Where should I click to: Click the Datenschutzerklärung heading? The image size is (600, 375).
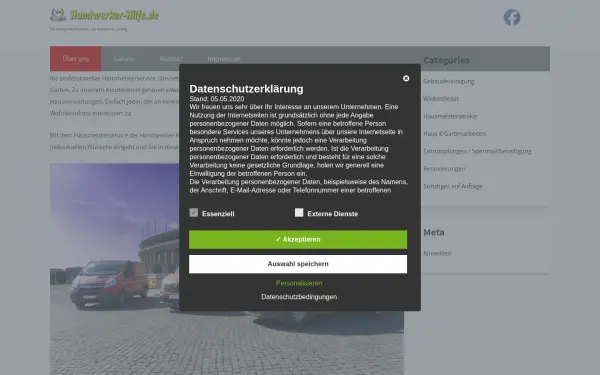246,89
